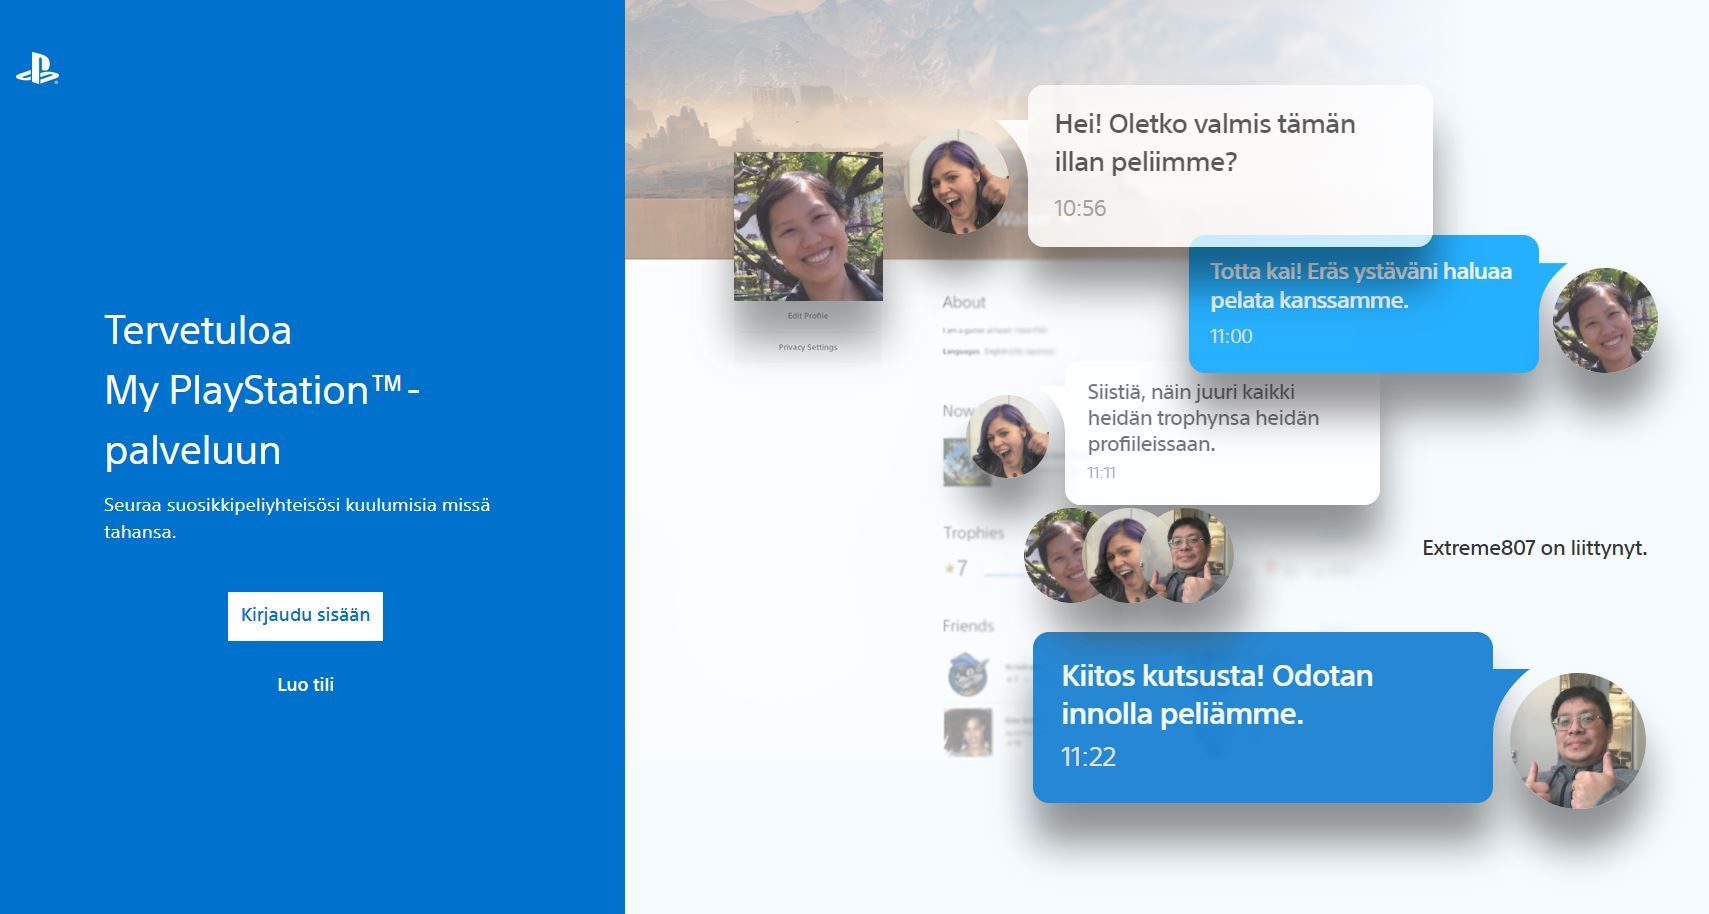
Task: Click the trophy star level 7 indicator
Action: pos(956,568)
